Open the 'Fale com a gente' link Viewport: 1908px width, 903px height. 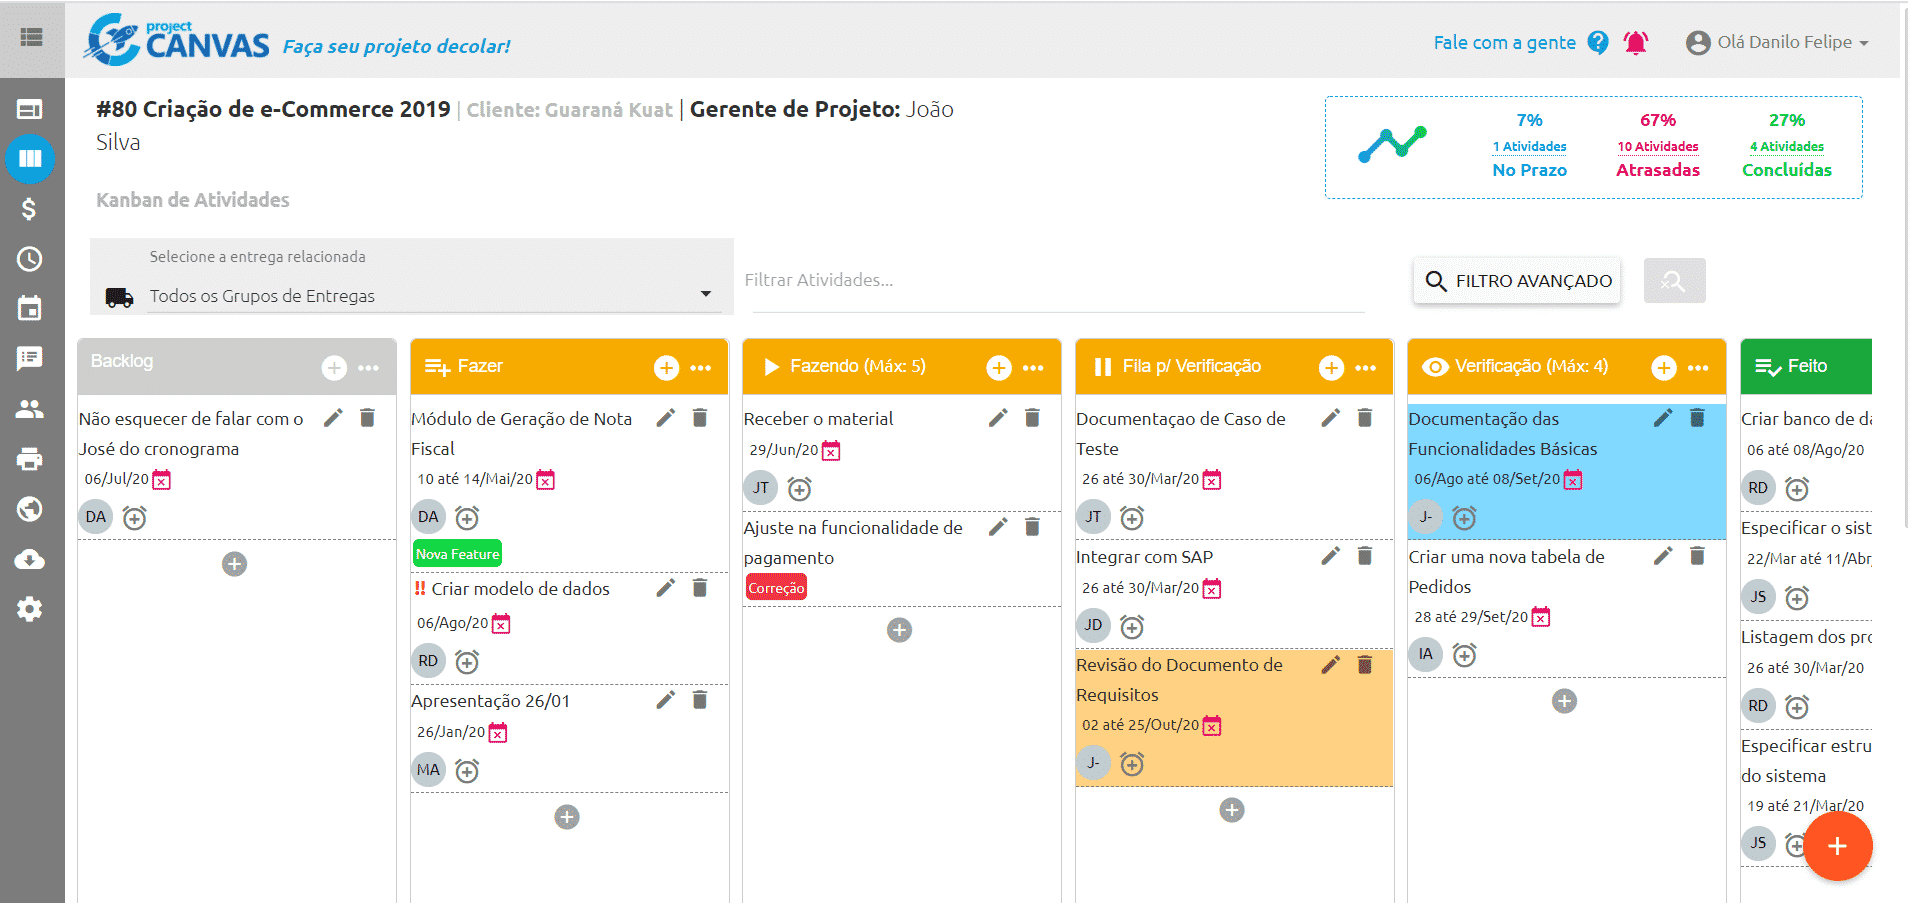click(x=1504, y=43)
